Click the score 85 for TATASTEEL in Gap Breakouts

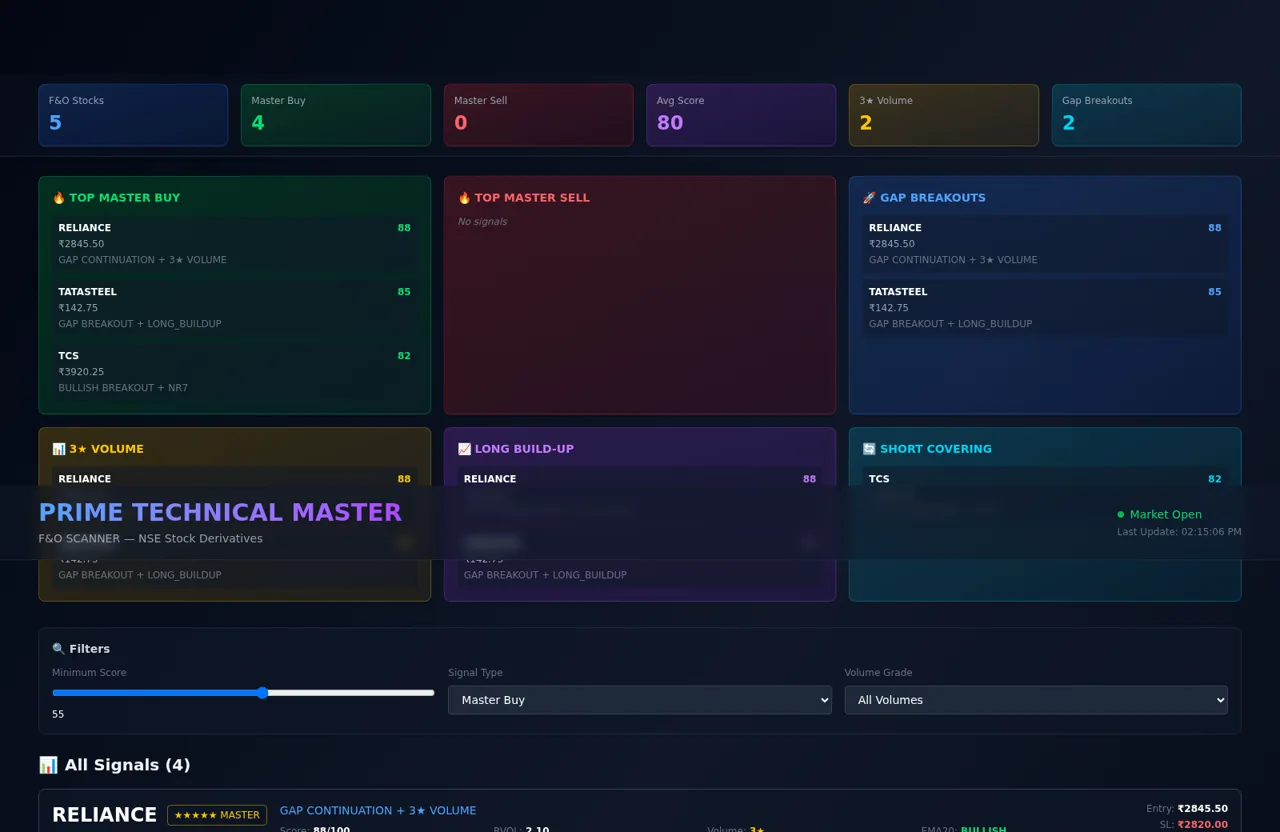click(1215, 292)
